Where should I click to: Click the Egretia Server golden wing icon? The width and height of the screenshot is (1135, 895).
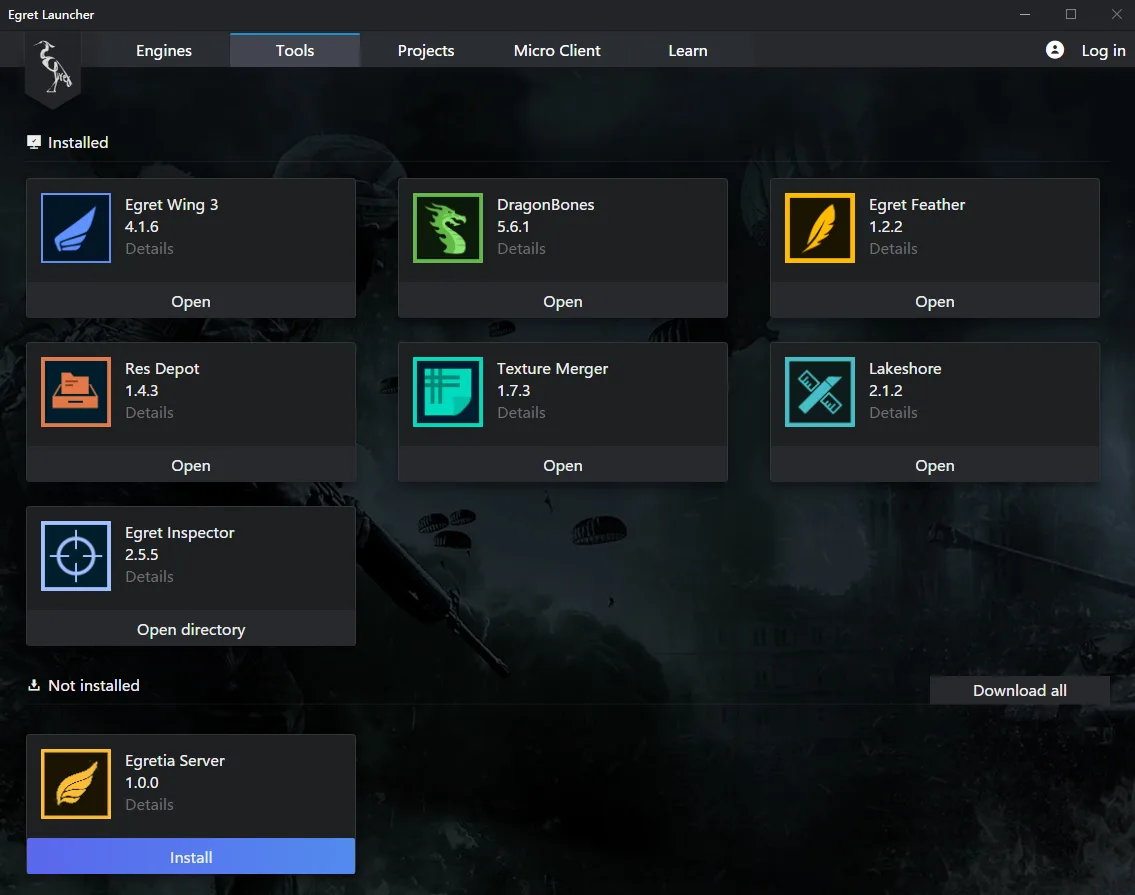coord(76,784)
